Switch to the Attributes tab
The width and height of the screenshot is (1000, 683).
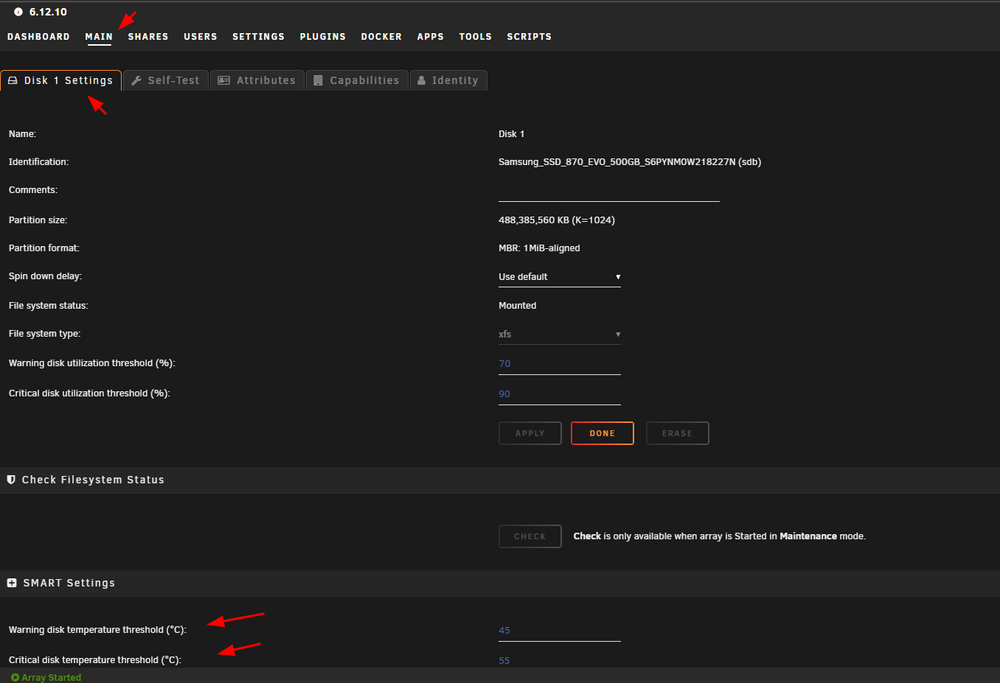(257, 80)
